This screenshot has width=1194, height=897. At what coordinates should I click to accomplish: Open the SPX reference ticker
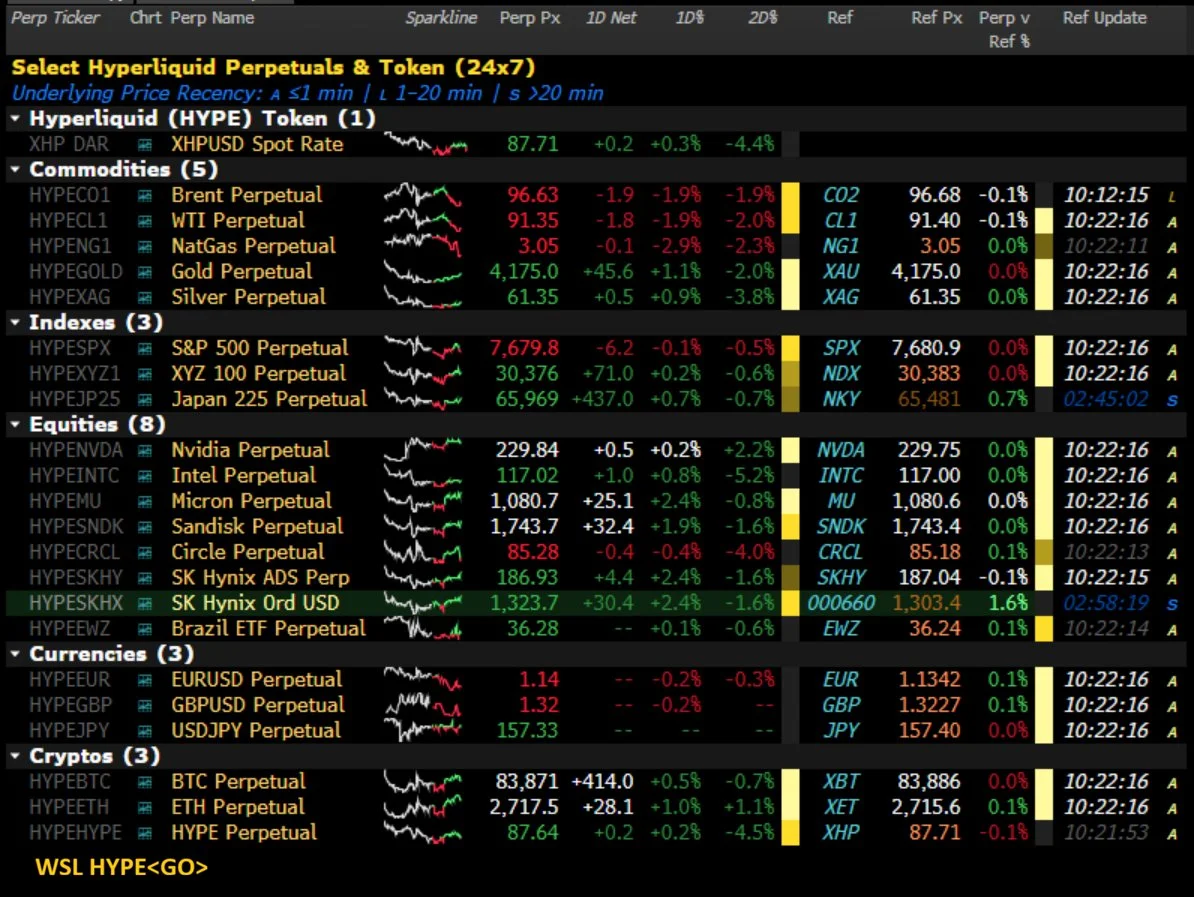pyautogui.click(x=841, y=349)
